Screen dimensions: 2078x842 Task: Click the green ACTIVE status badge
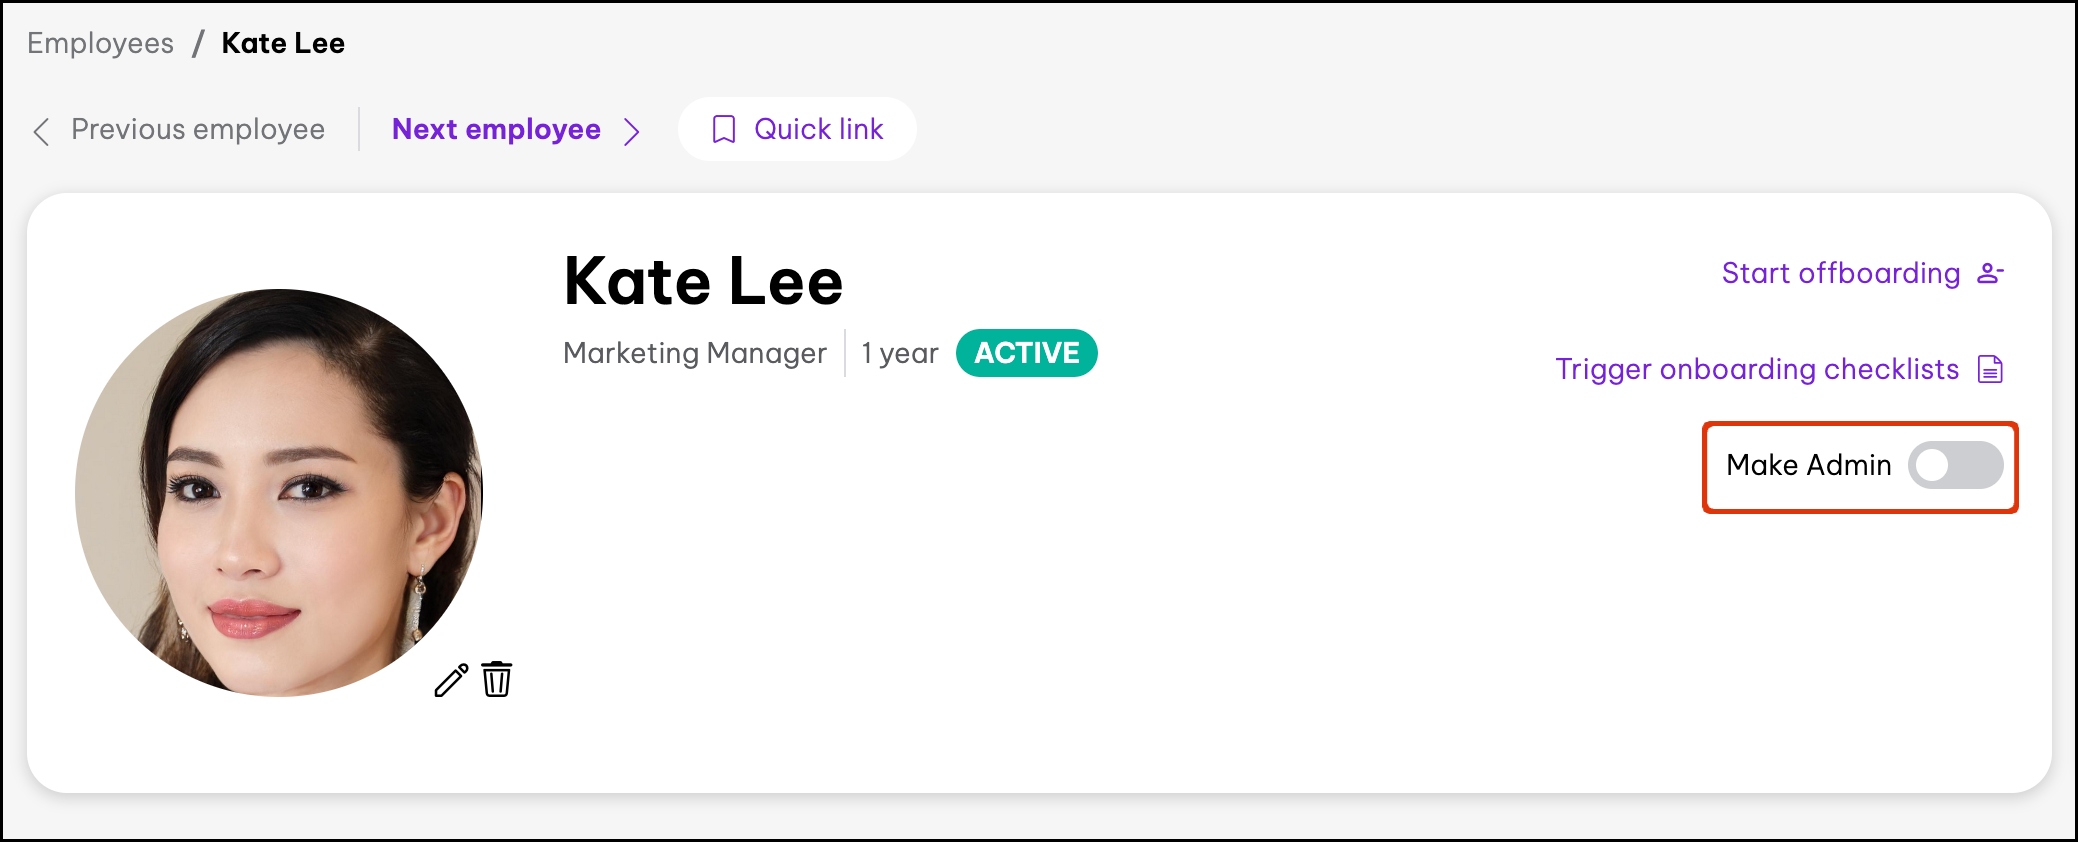click(x=1026, y=353)
